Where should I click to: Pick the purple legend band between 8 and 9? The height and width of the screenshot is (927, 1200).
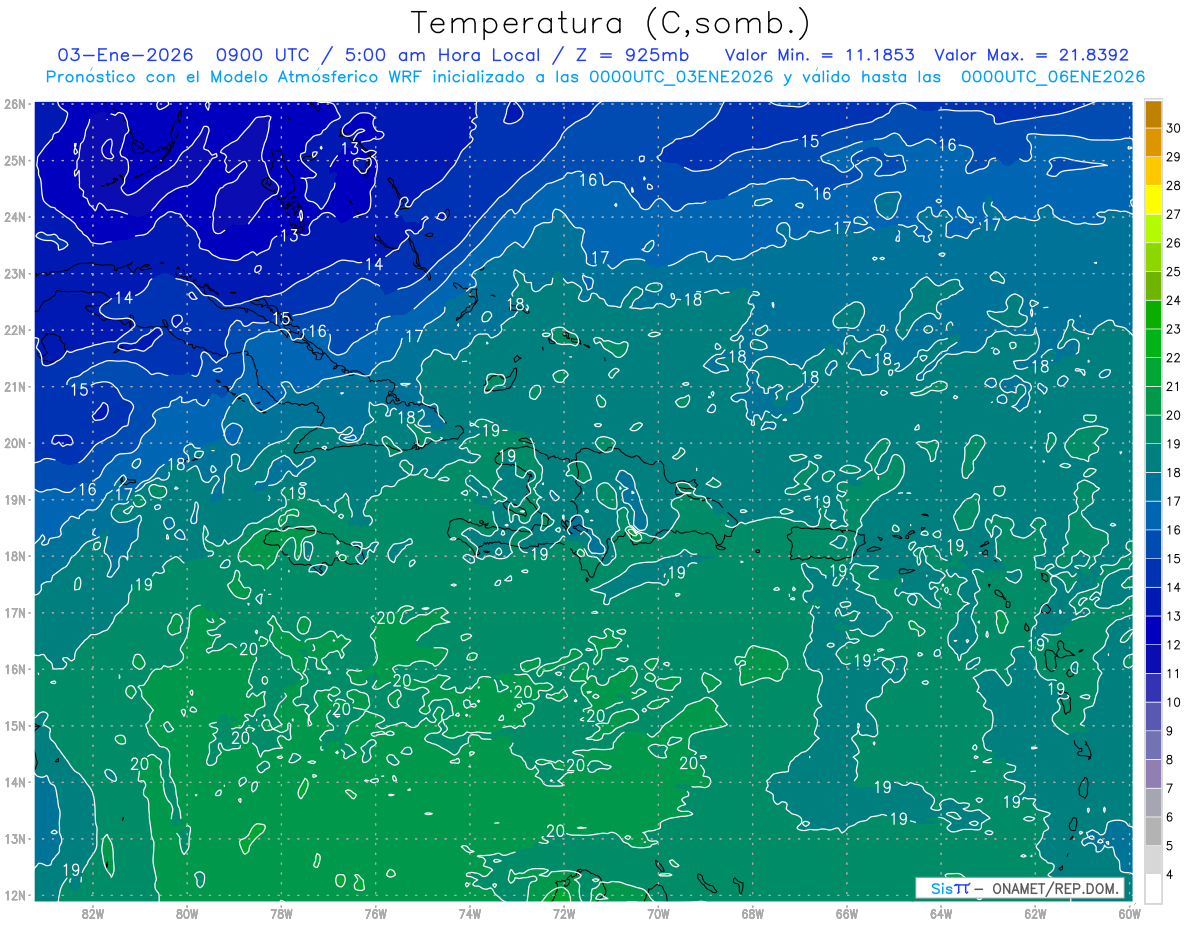[x=1153, y=745]
